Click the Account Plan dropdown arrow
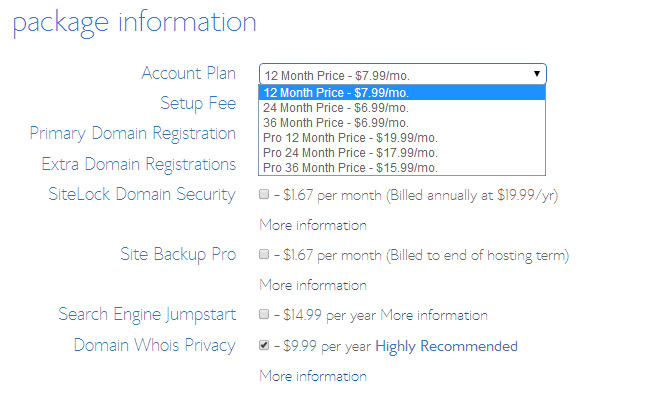Screen dimensions: 653x402 (x=537, y=74)
